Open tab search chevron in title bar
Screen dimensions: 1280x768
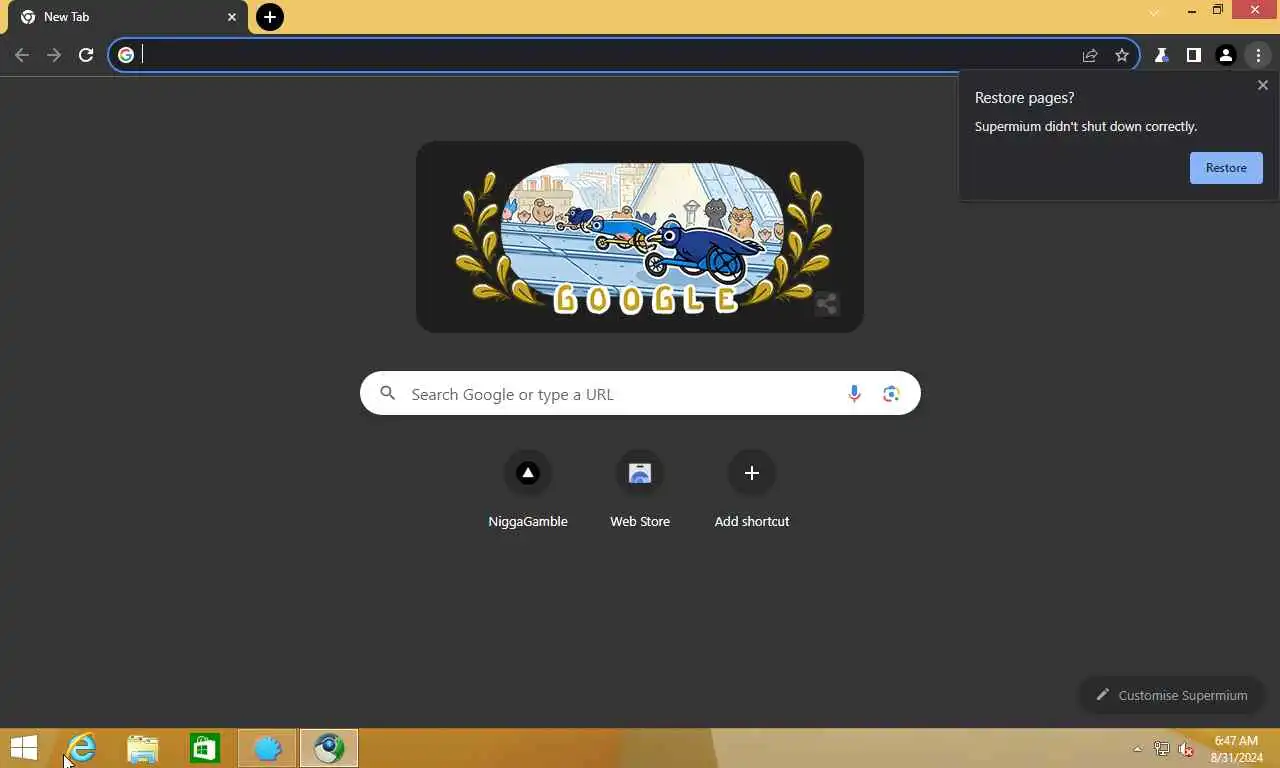pyautogui.click(x=1155, y=12)
